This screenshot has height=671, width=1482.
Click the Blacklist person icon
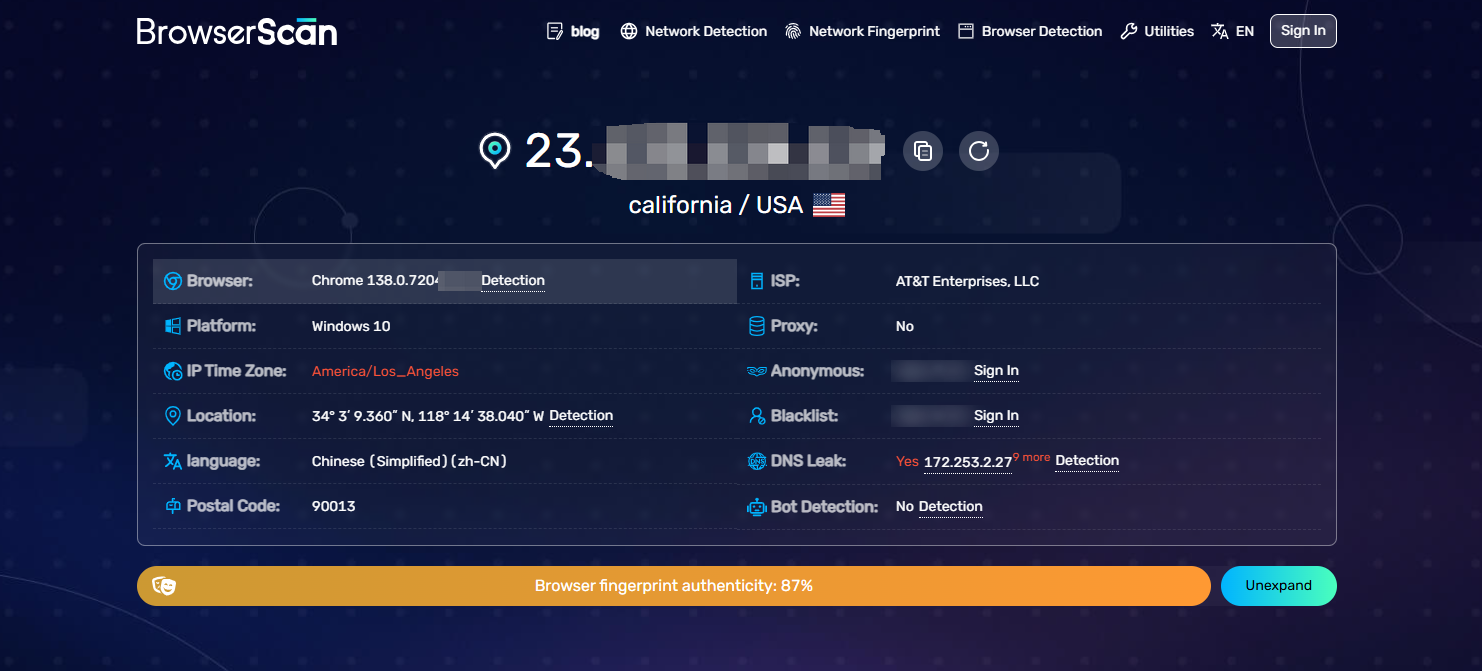click(756, 416)
